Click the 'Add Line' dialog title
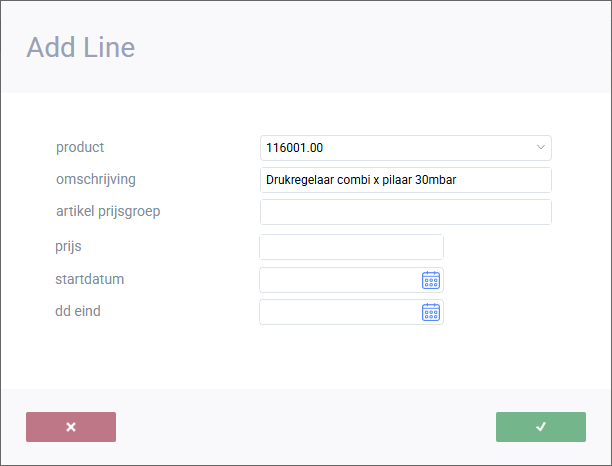The width and height of the screenshot is (612, 466). coord(80,47)
